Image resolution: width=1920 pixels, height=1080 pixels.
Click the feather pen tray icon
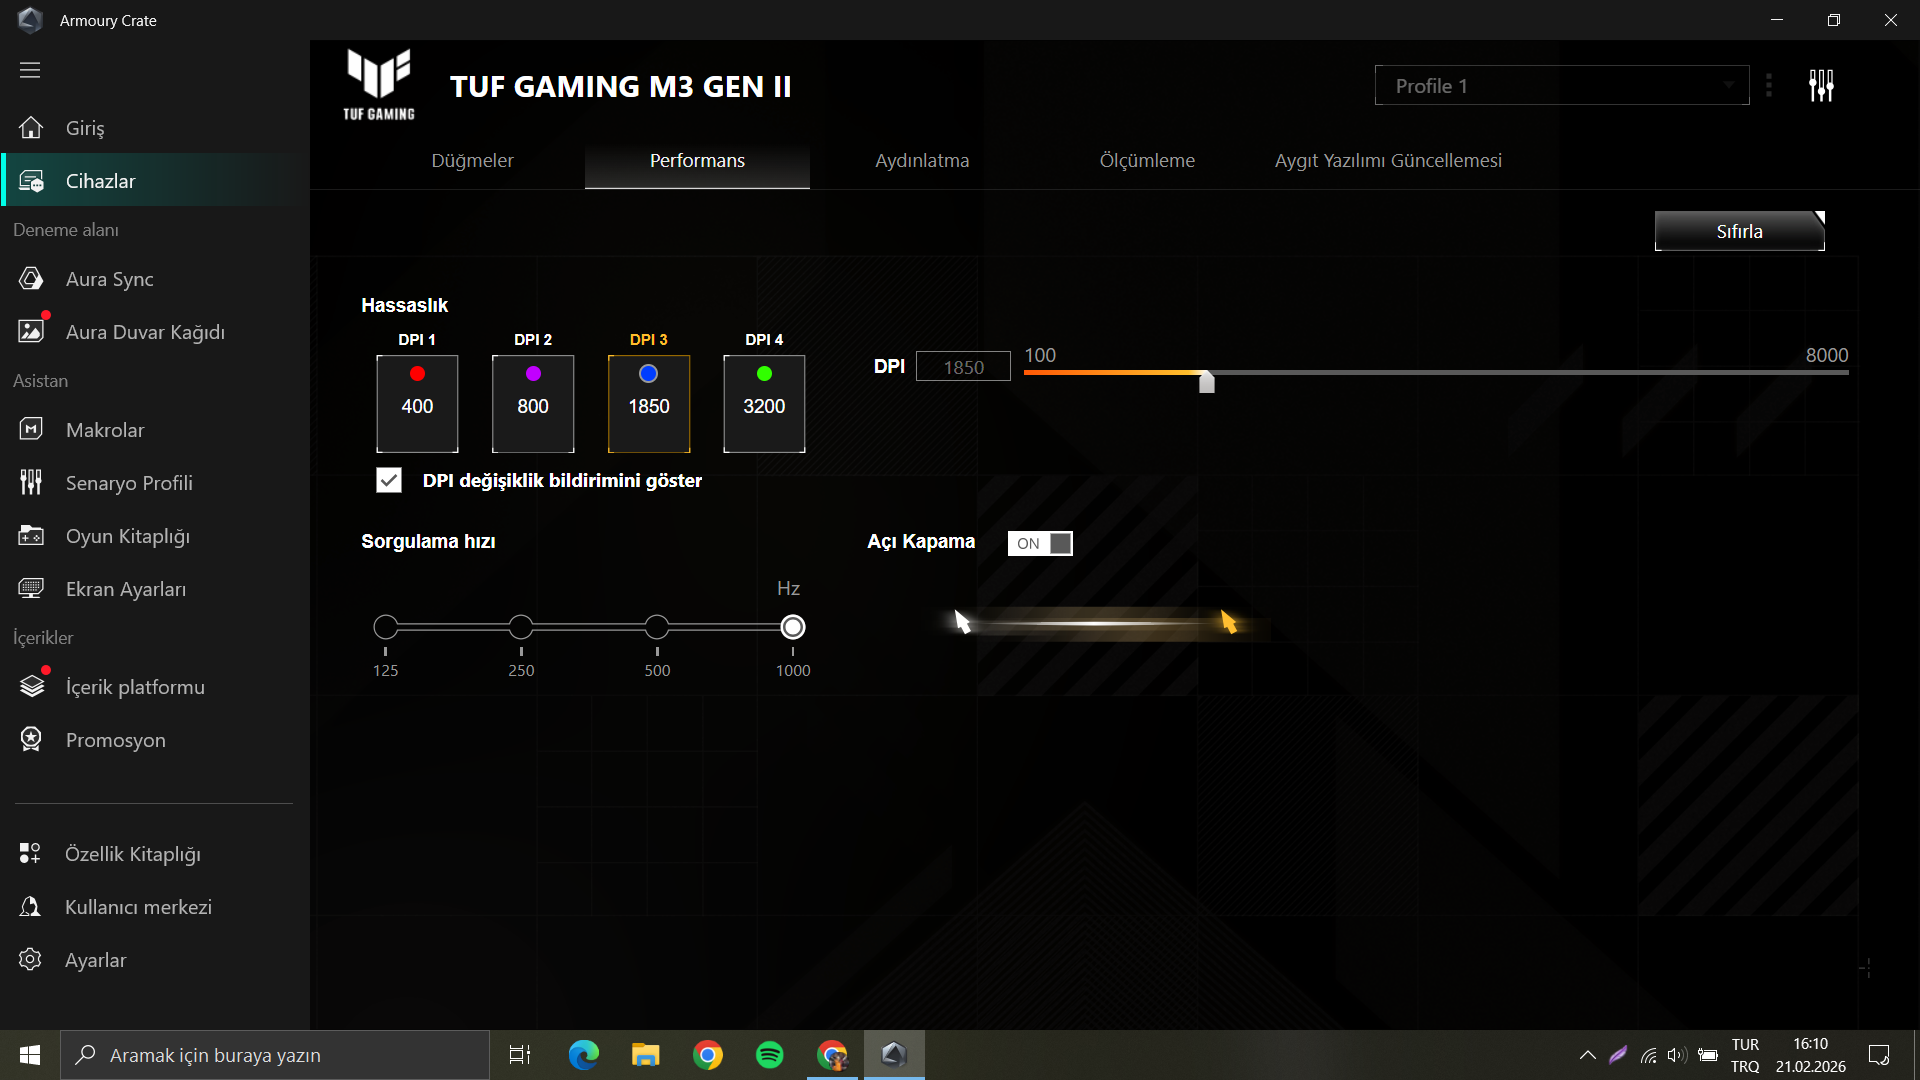(x=1618, y=1055)
